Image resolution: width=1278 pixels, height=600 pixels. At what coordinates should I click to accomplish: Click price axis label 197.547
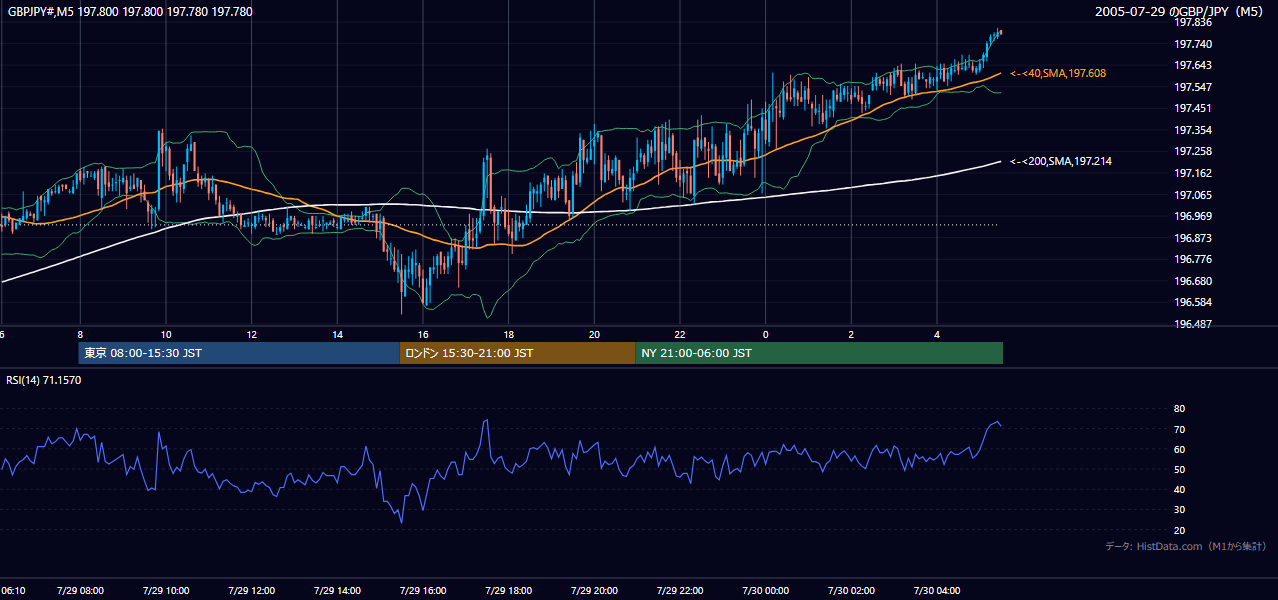(1192, 87)
